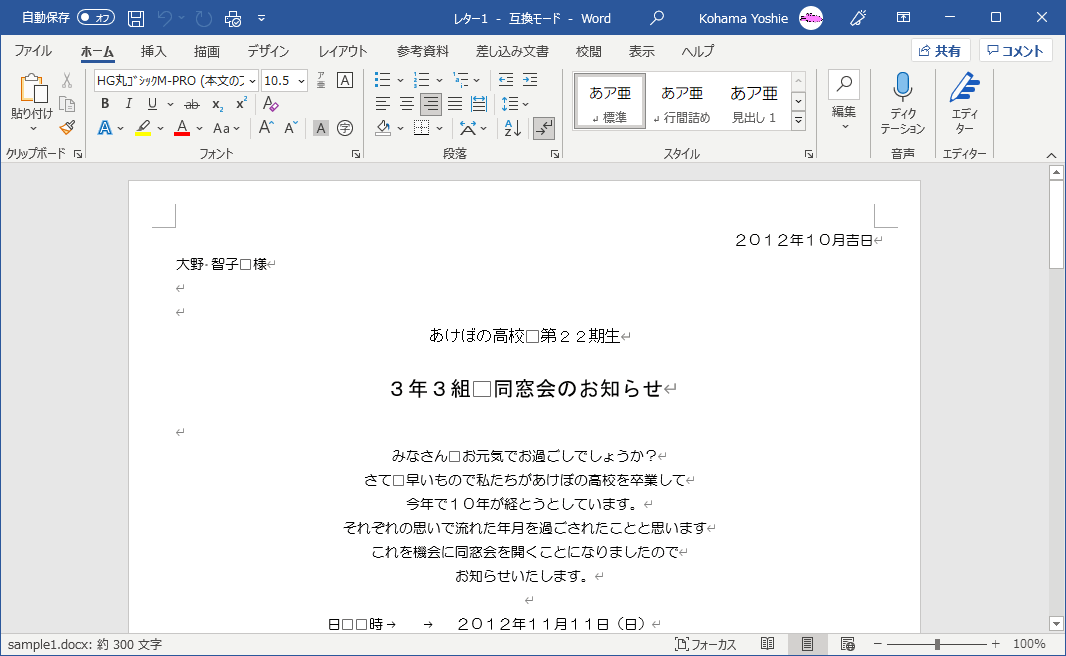
Task: Switch to the 挿入 tab
Action: pyautogui.click(x=154, y=51)
